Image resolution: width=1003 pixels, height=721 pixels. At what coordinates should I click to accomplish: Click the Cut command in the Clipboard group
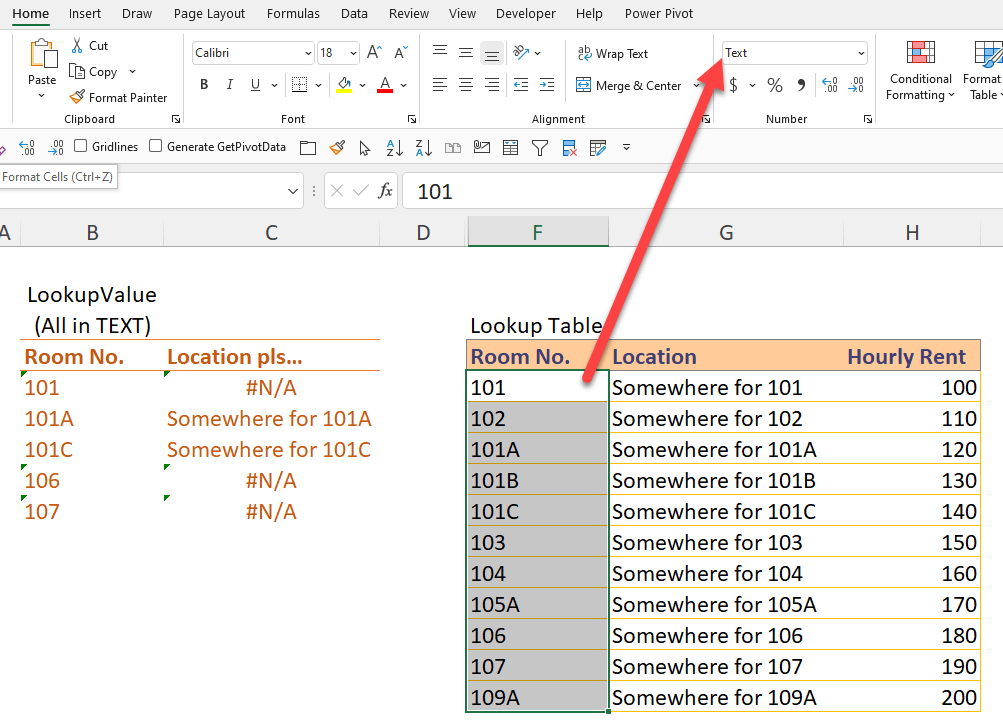coord(89,45)
